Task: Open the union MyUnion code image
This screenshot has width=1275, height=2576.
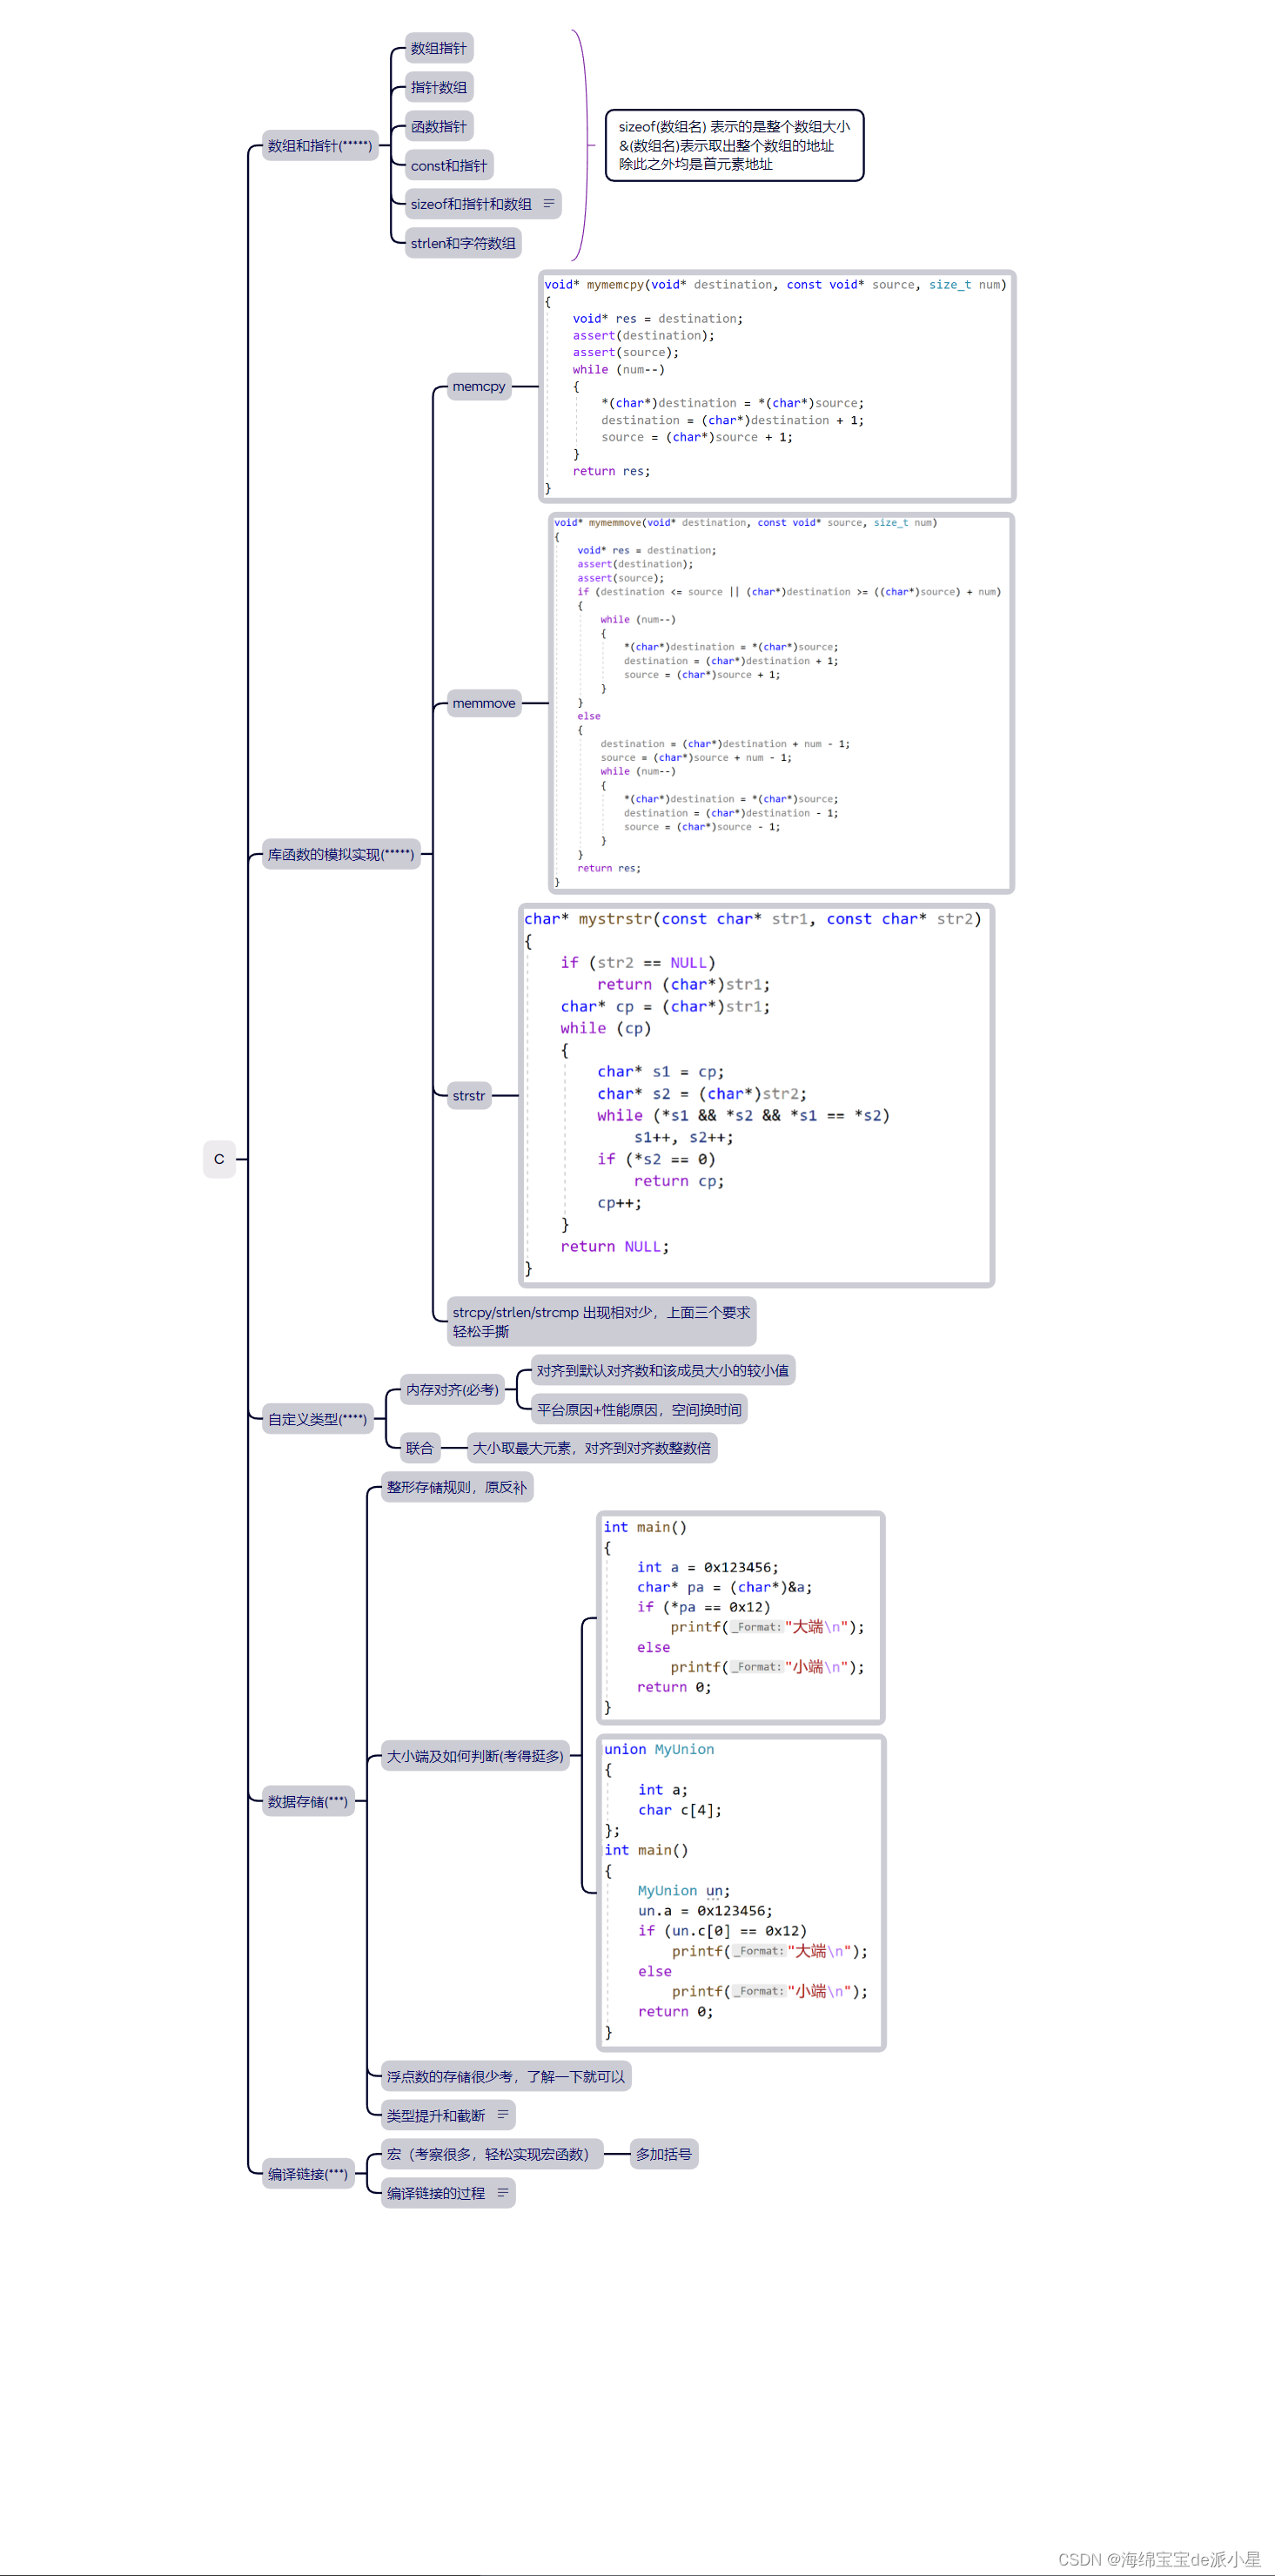Action: coord(741,1893)
